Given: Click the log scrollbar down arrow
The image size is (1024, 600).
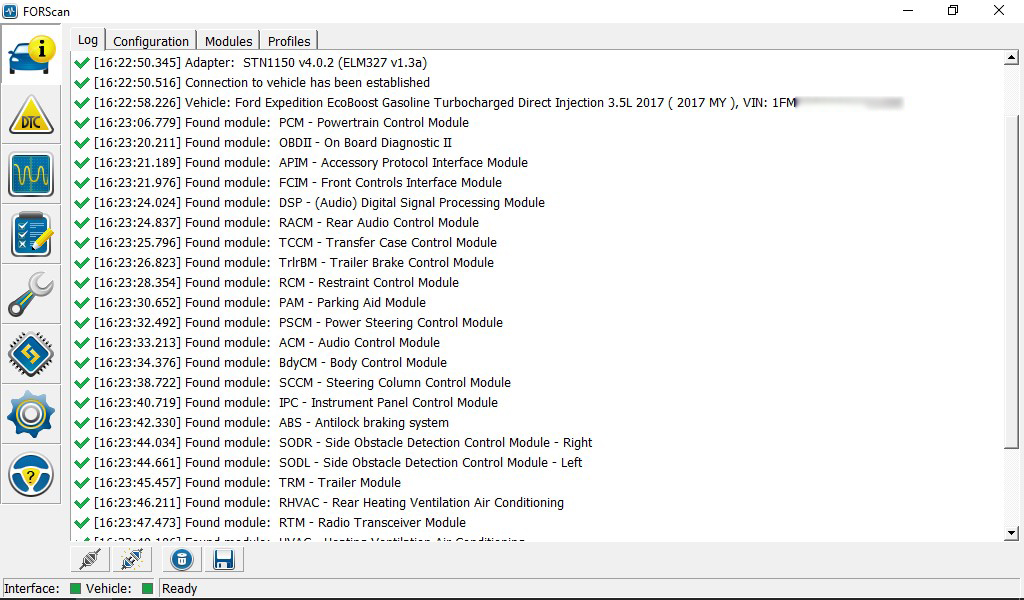Looking at the screenshot, I should (1011, 533).
